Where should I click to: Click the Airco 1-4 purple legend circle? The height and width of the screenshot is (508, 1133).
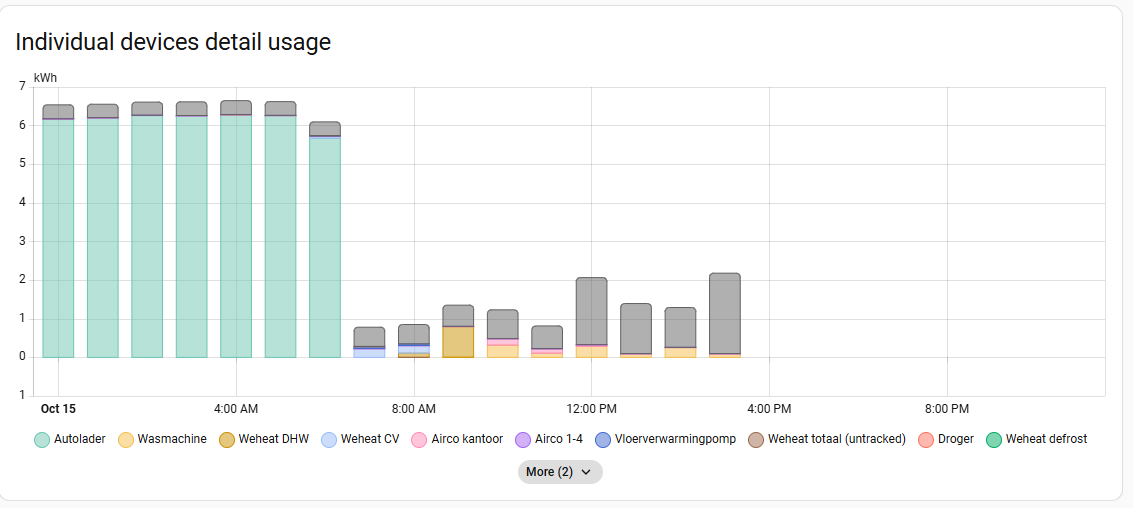pos(522,439)
